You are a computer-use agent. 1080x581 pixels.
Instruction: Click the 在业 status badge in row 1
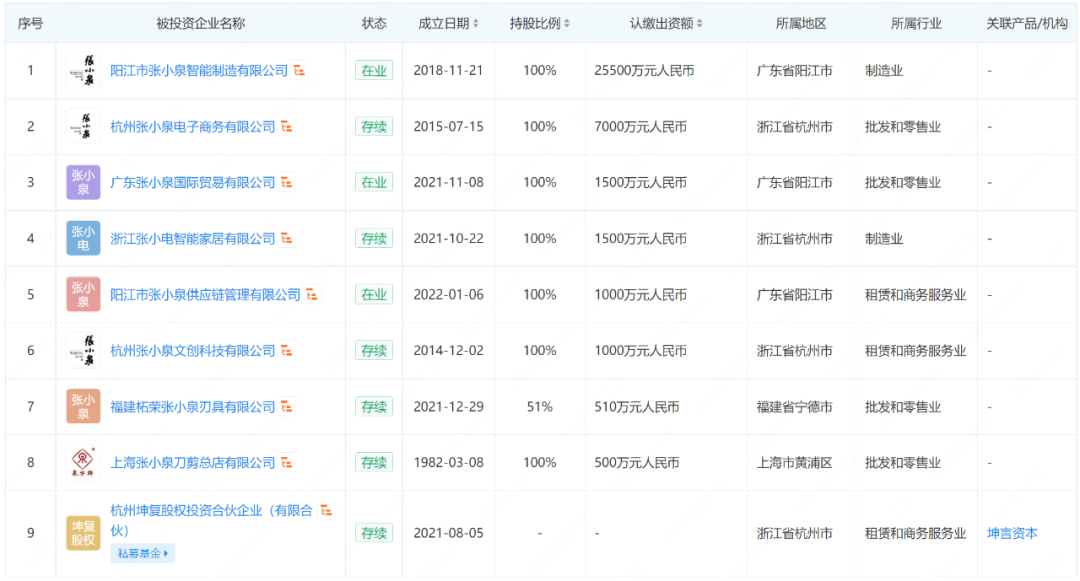(374, 71)
